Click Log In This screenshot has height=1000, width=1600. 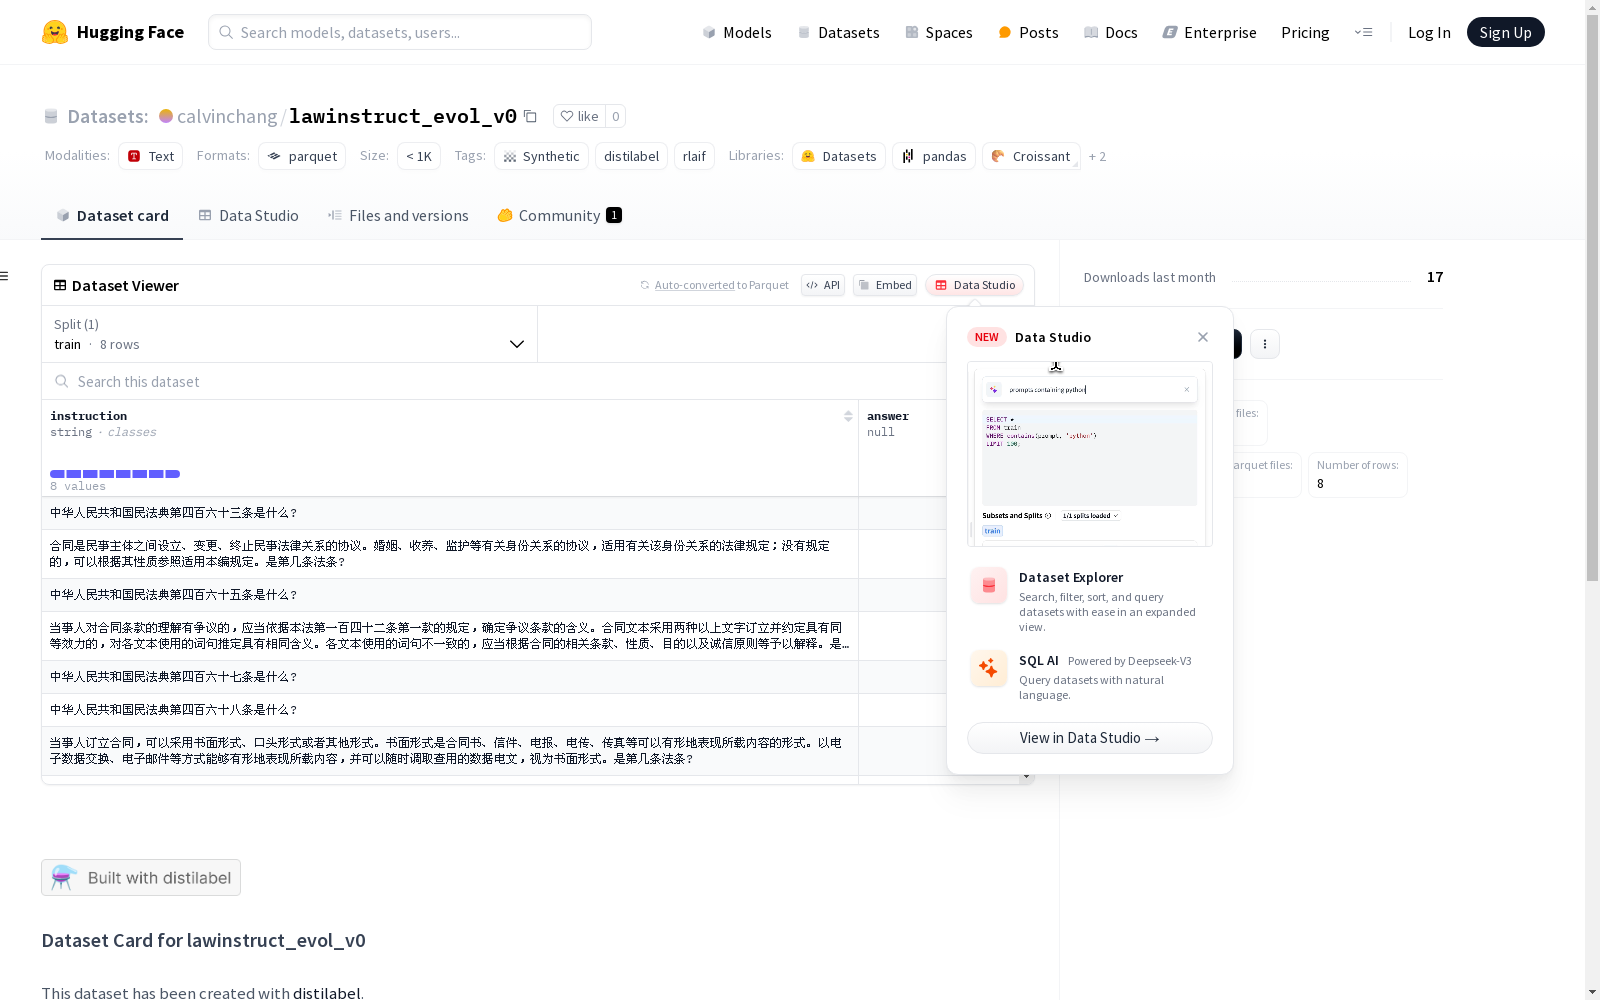pyautogui.click(x=1429, y=32)
